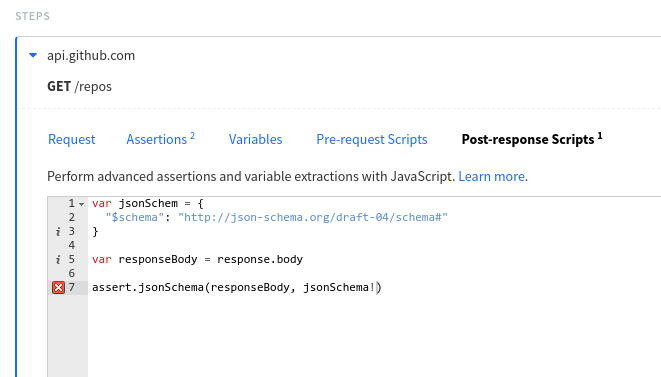Click the json-schema.org URL string
Screen dimensions: 661x377
(313, 217)
